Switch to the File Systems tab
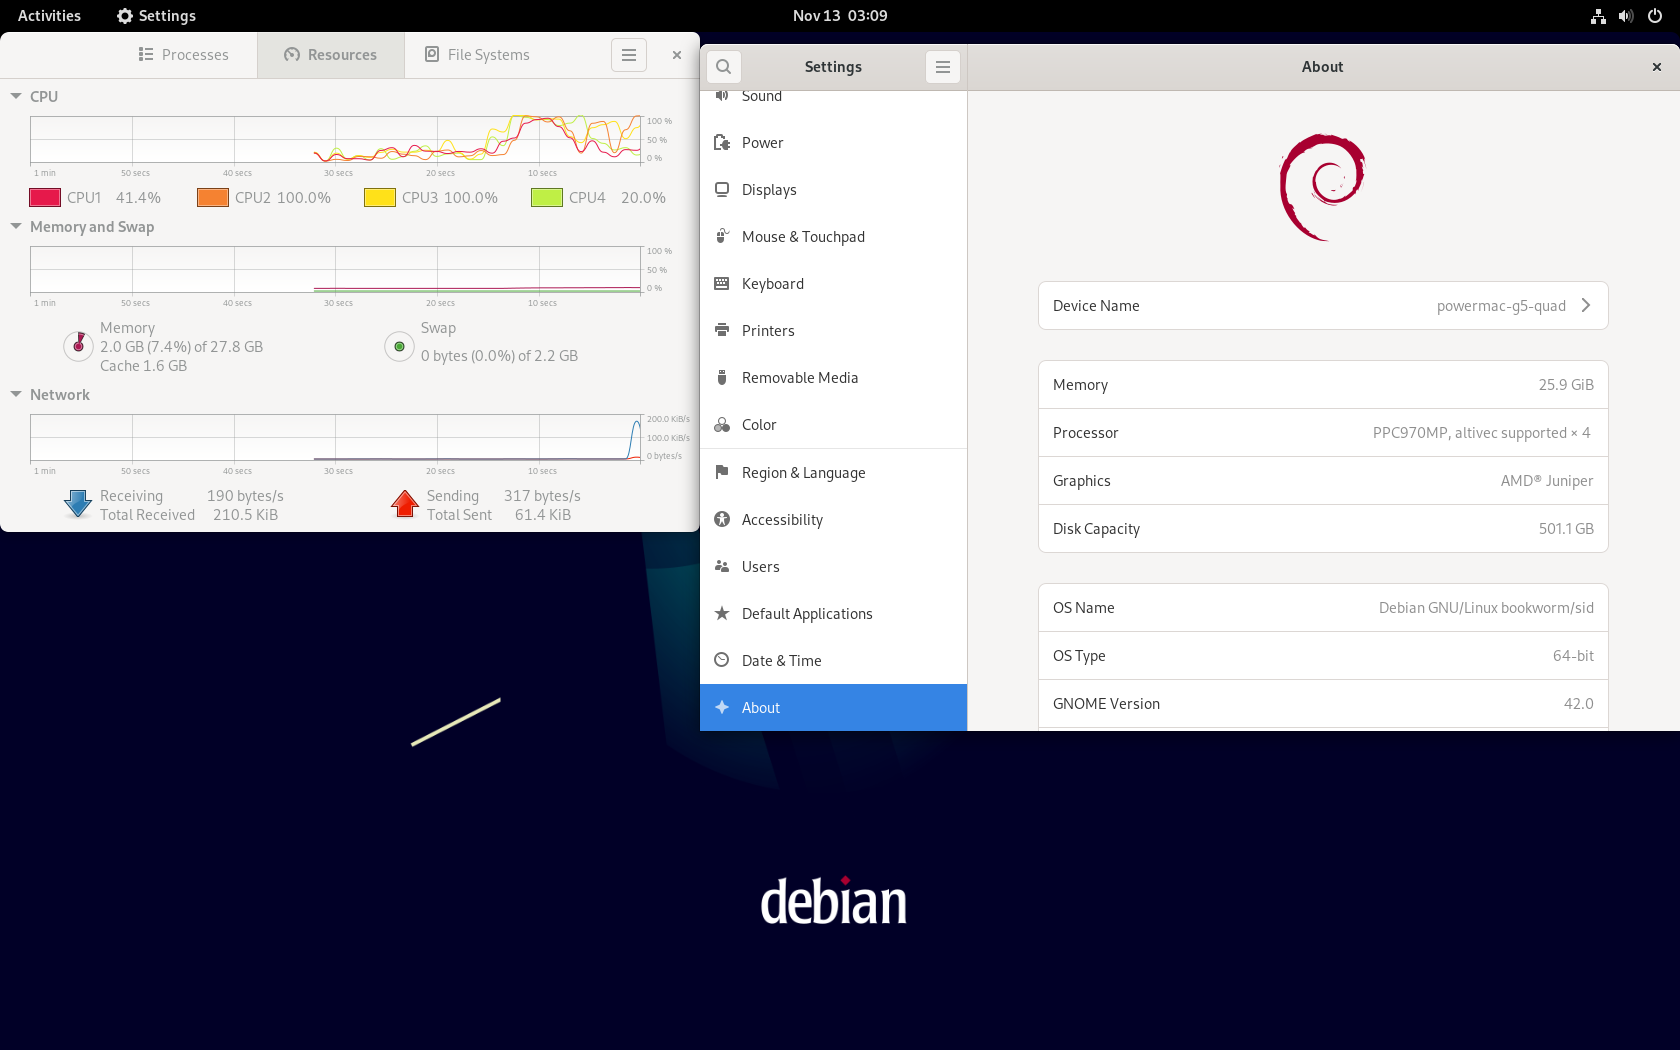 pos(477,55)
